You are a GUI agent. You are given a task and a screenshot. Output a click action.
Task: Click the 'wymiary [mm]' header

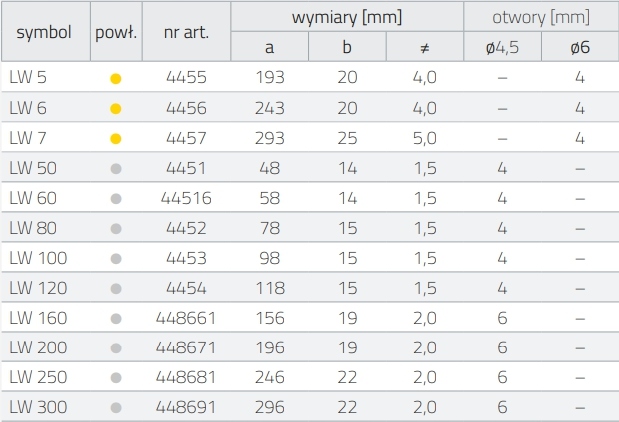click(x=347, y=17)
